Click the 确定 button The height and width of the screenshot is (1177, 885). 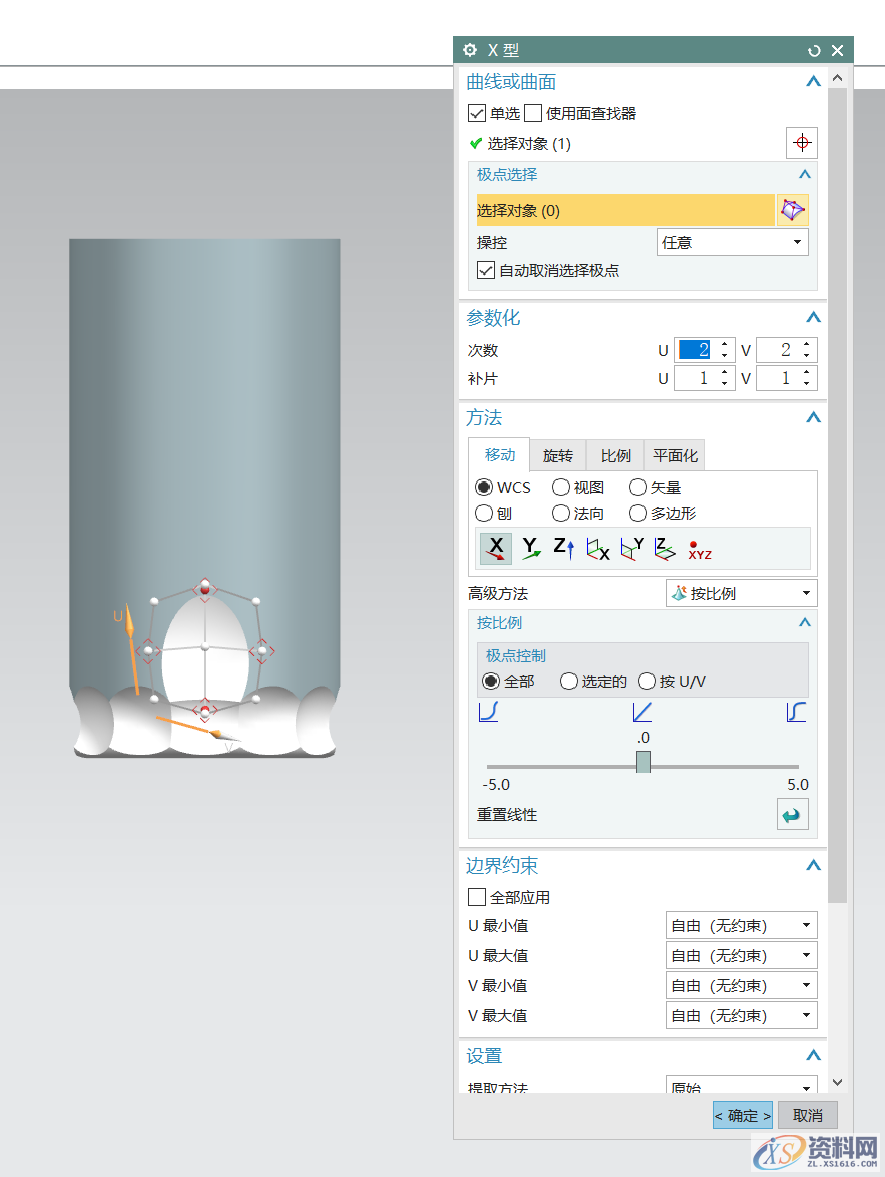(x=742, y=1116)
